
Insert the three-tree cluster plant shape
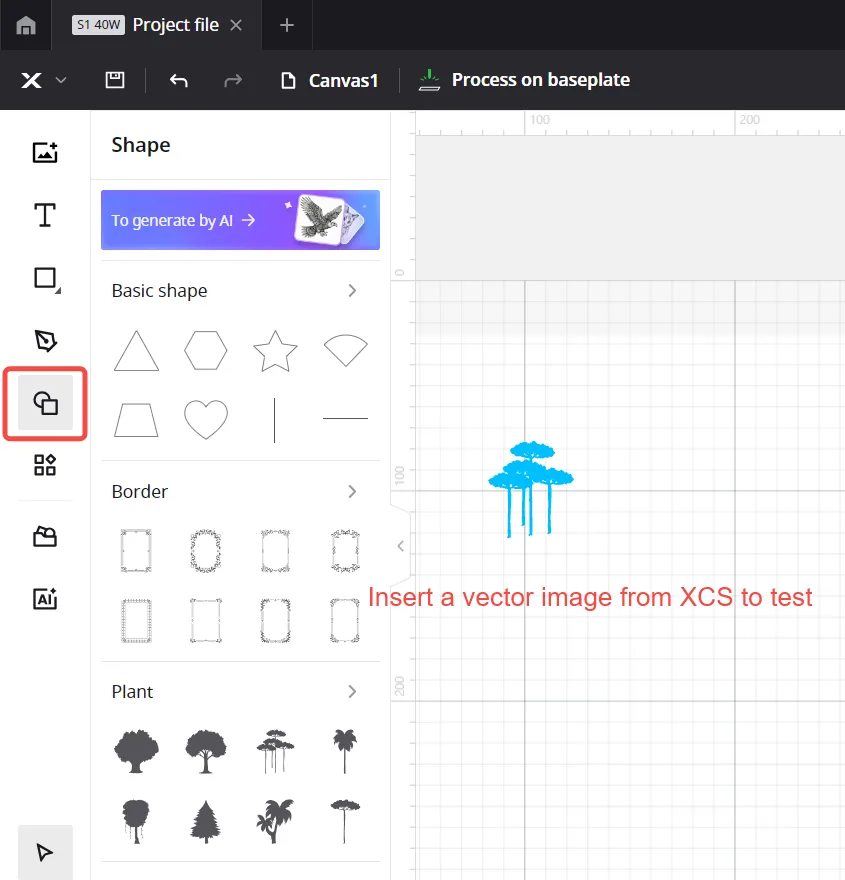(275, 751)
